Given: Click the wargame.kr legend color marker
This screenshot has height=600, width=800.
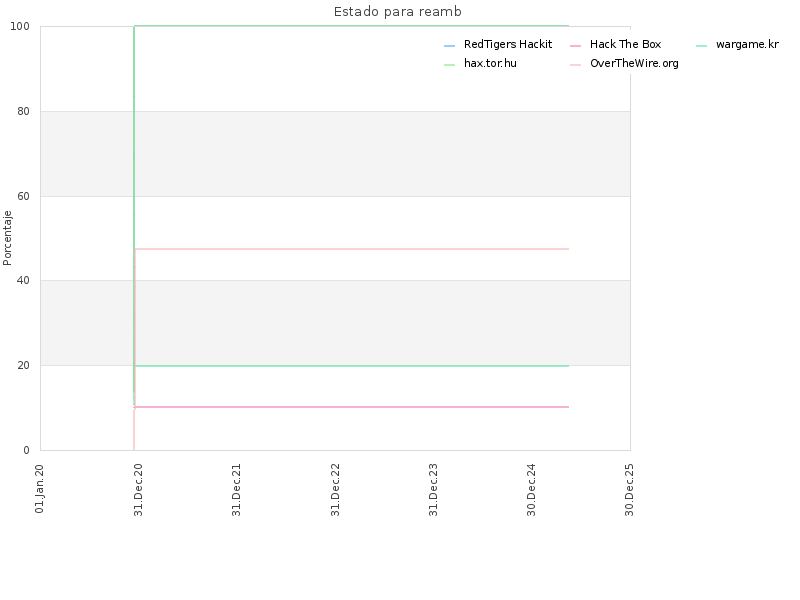Looking at the screenshot, I should [702, 46].
